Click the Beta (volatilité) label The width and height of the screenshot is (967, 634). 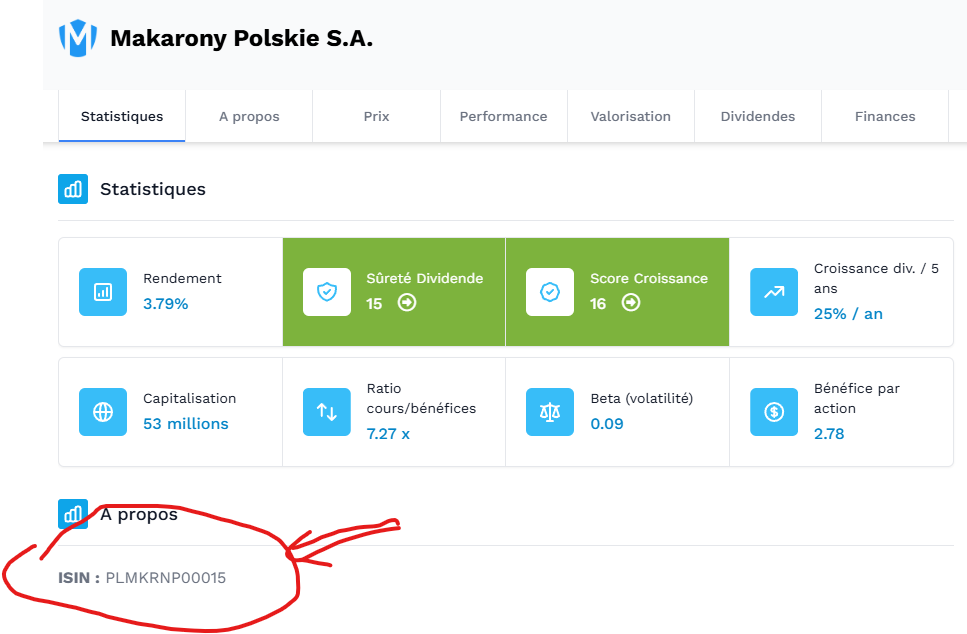(x=641, y=398)
